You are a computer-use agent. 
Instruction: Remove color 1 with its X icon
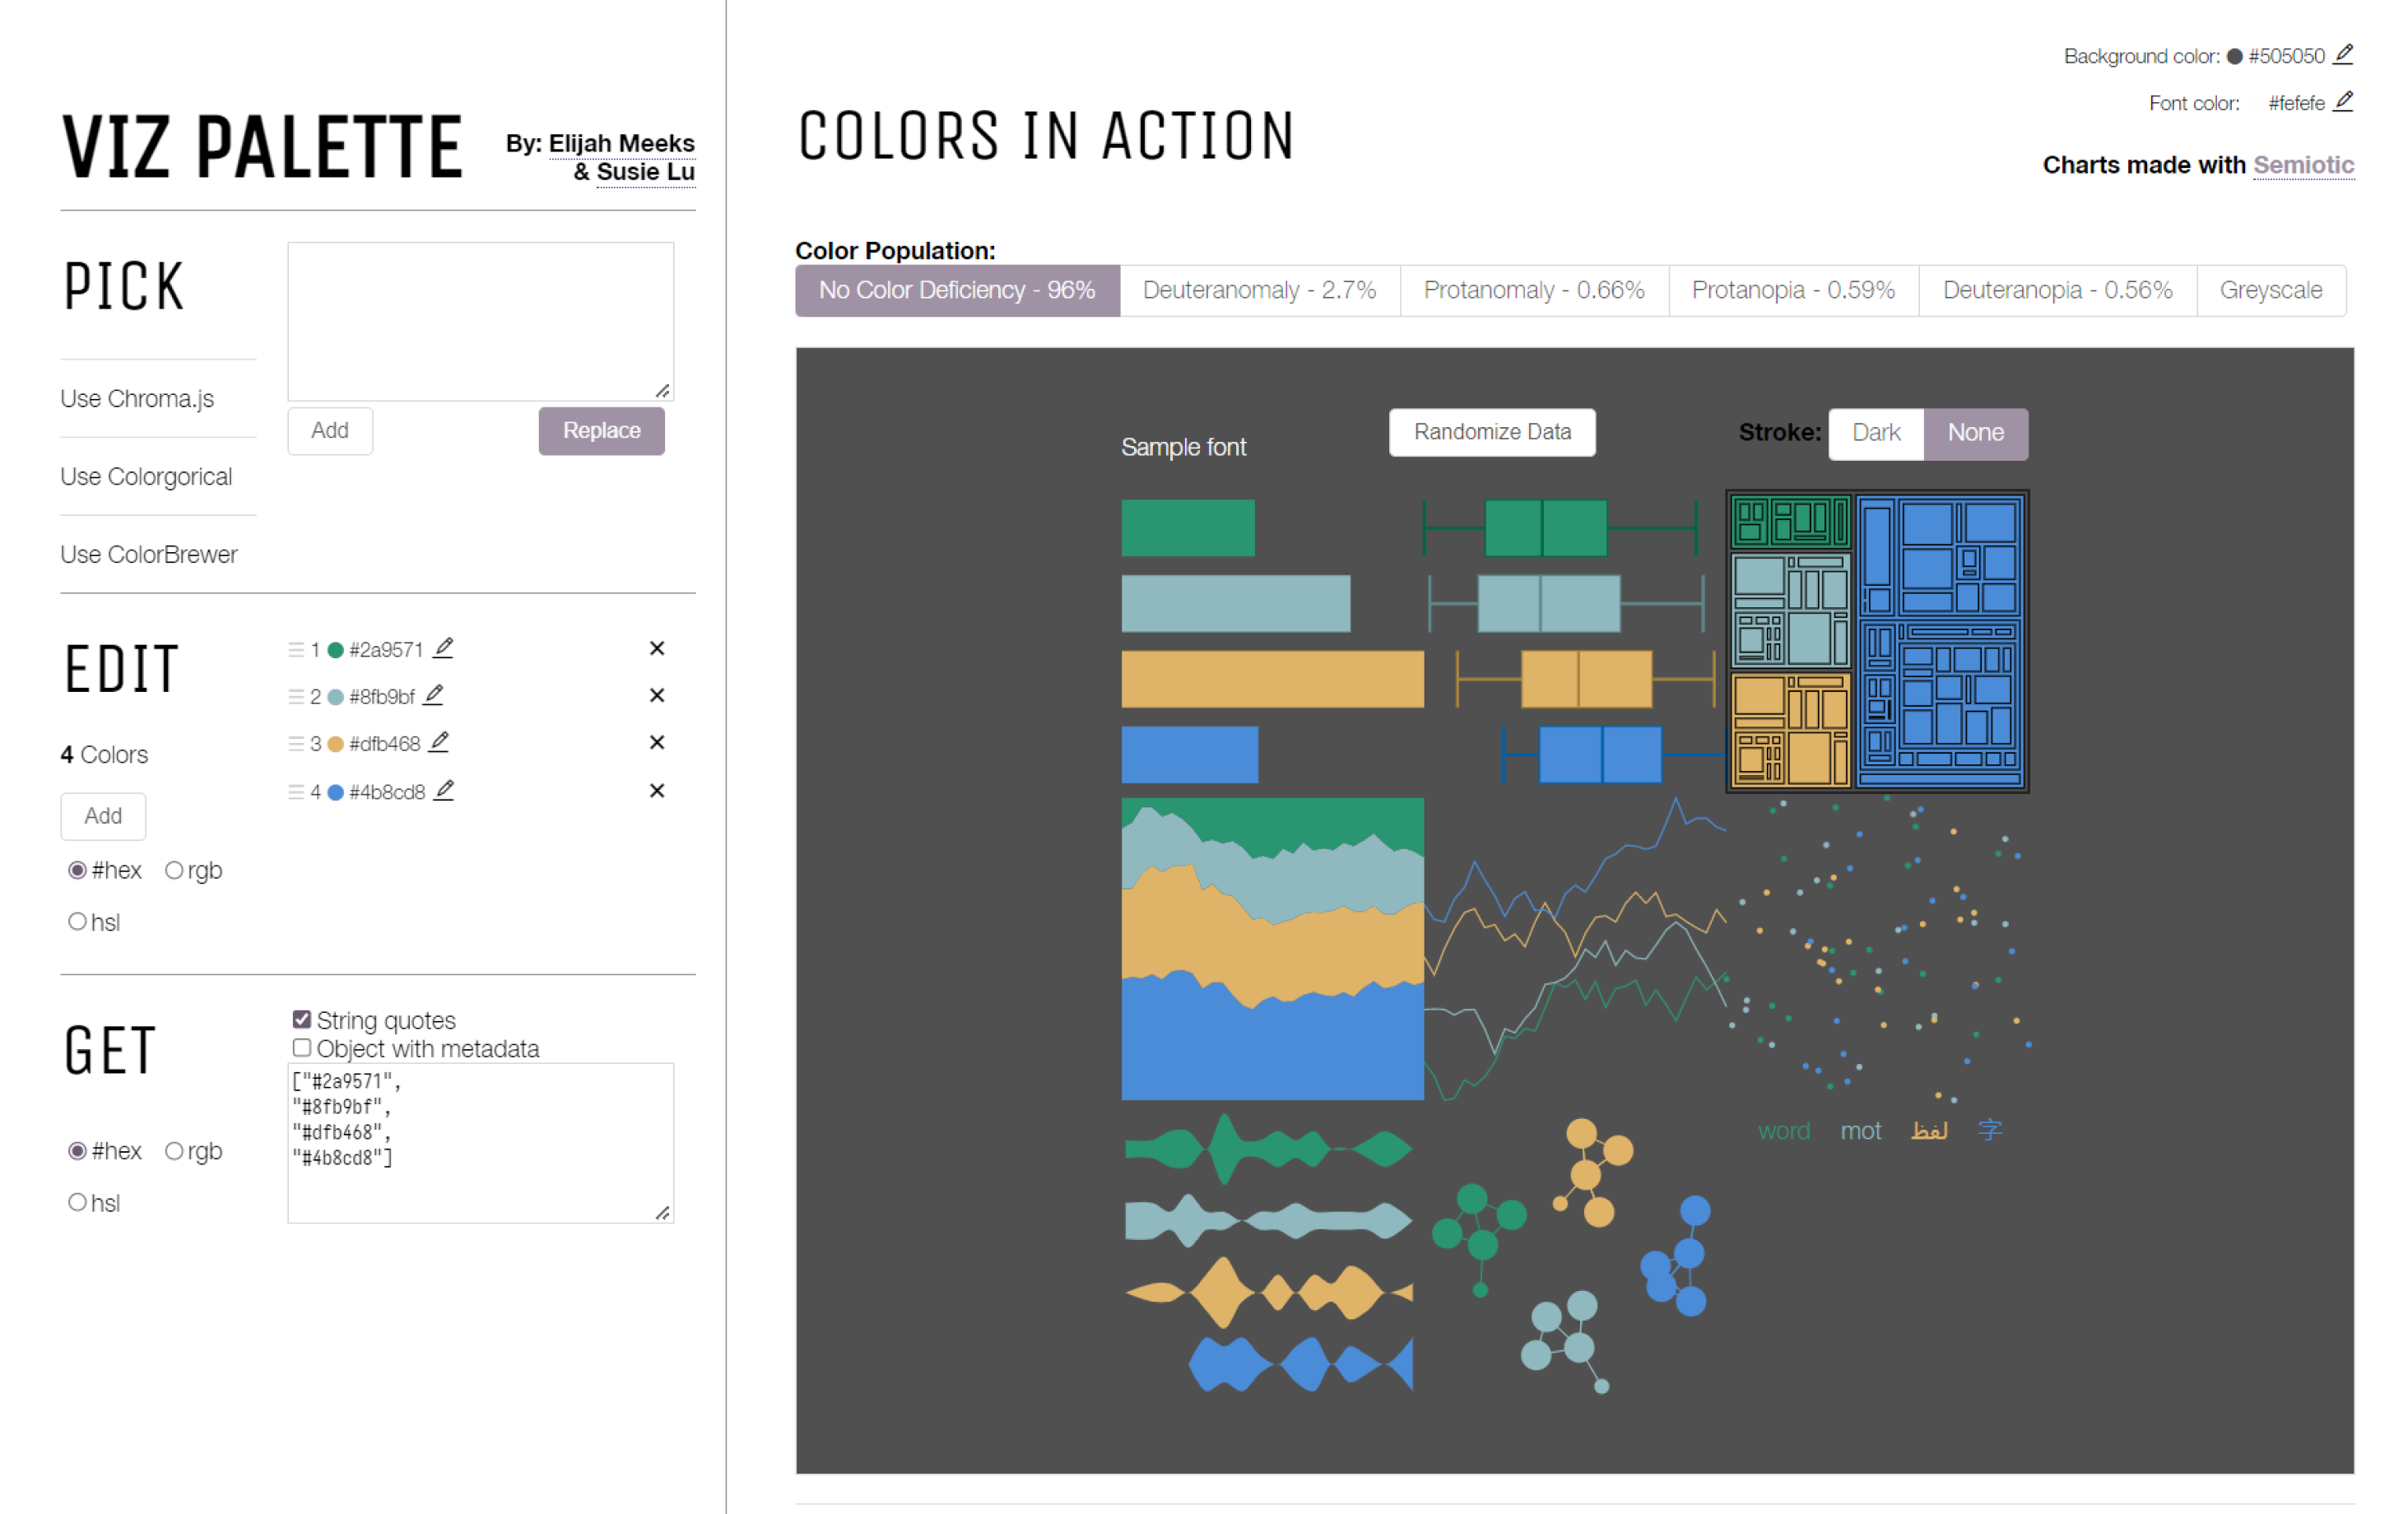click(657, 649)
